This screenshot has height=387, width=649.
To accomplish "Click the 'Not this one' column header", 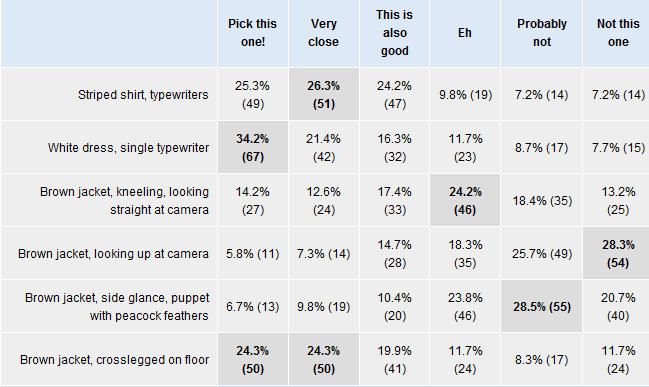I will (618, 33).
